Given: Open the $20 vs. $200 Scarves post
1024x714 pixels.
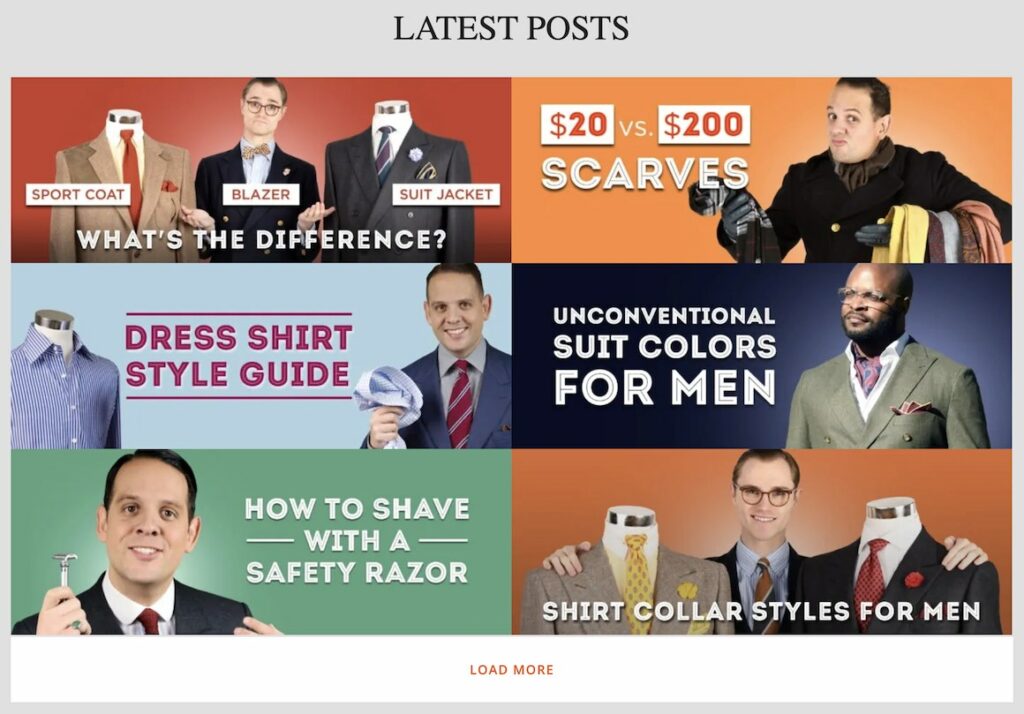Looking at the screenshot, I should [x=761, y=170].
